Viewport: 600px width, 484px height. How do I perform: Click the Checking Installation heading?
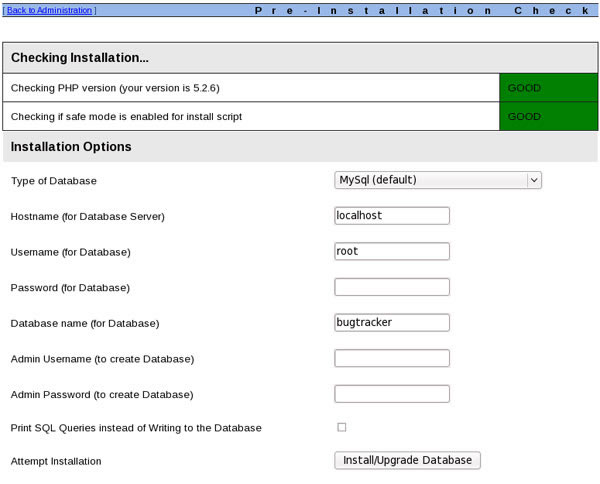click(x=80, y=57)
